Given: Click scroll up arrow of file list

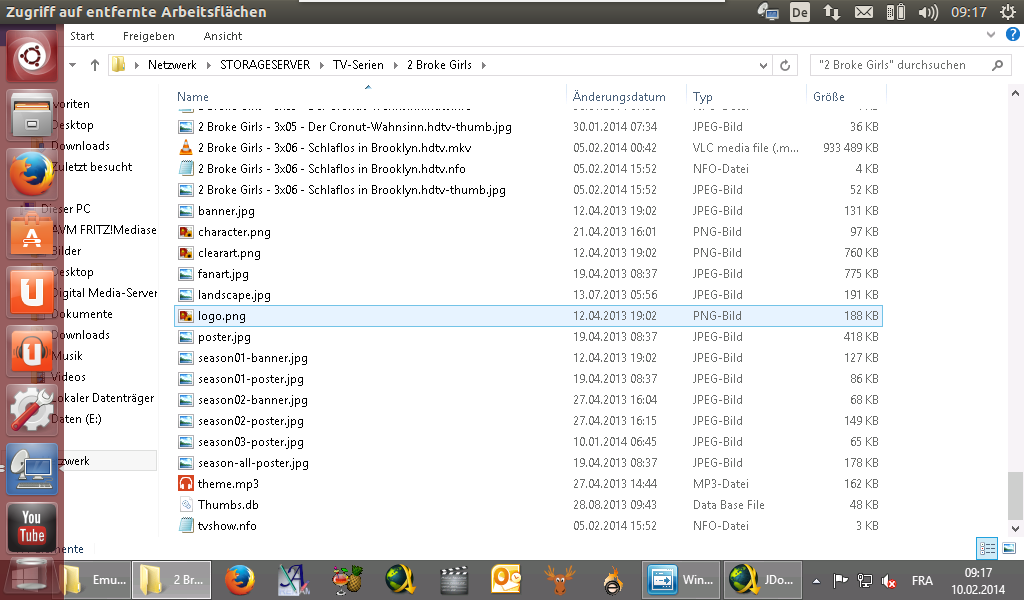Looking at the screenshot, I should tap(1015, 93).
